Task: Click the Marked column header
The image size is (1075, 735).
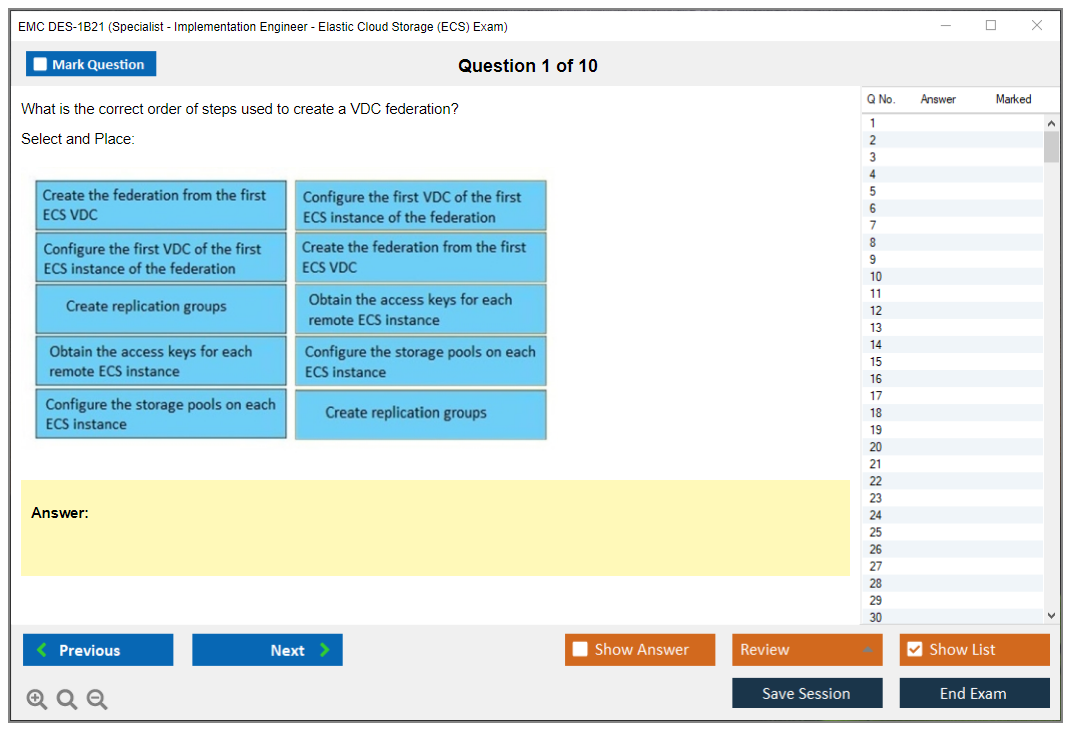Action: point(1013,99)
